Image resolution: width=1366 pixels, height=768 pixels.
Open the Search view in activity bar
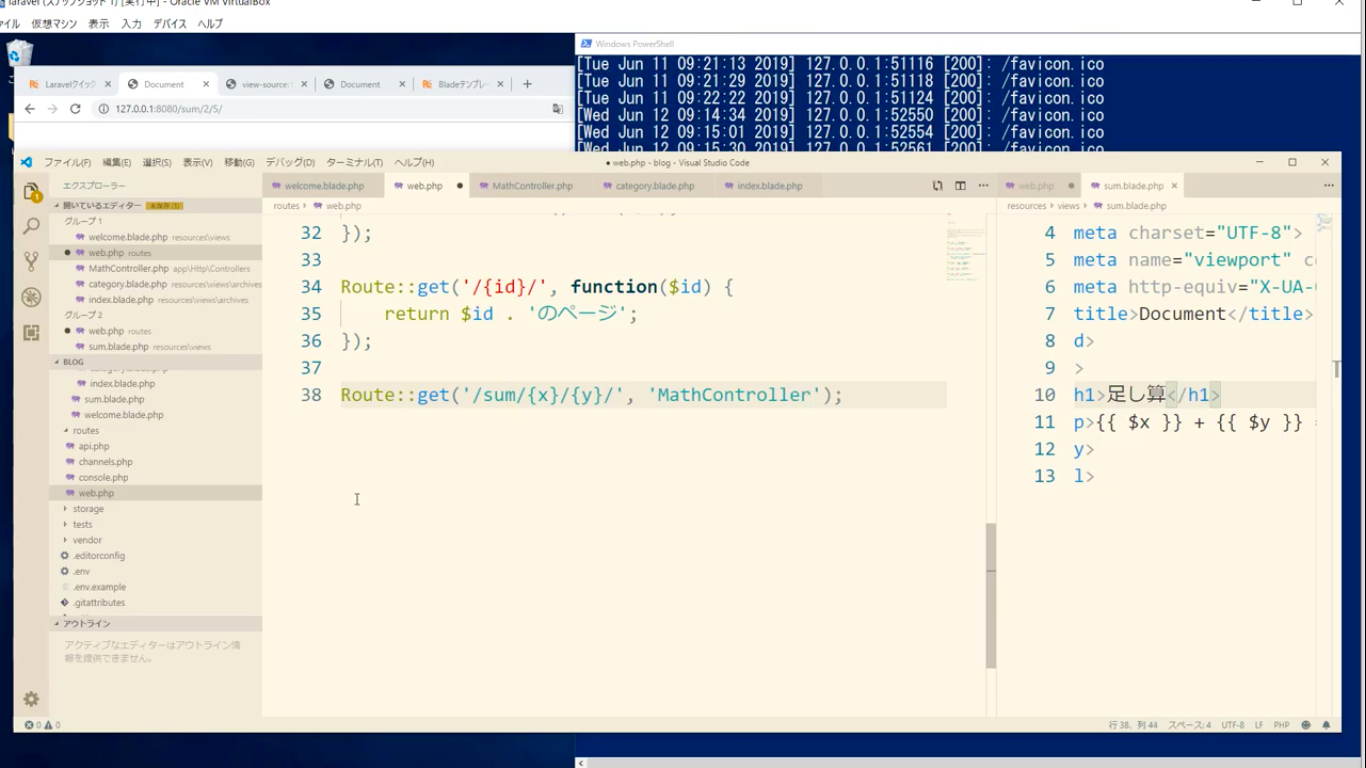point(31,227)
